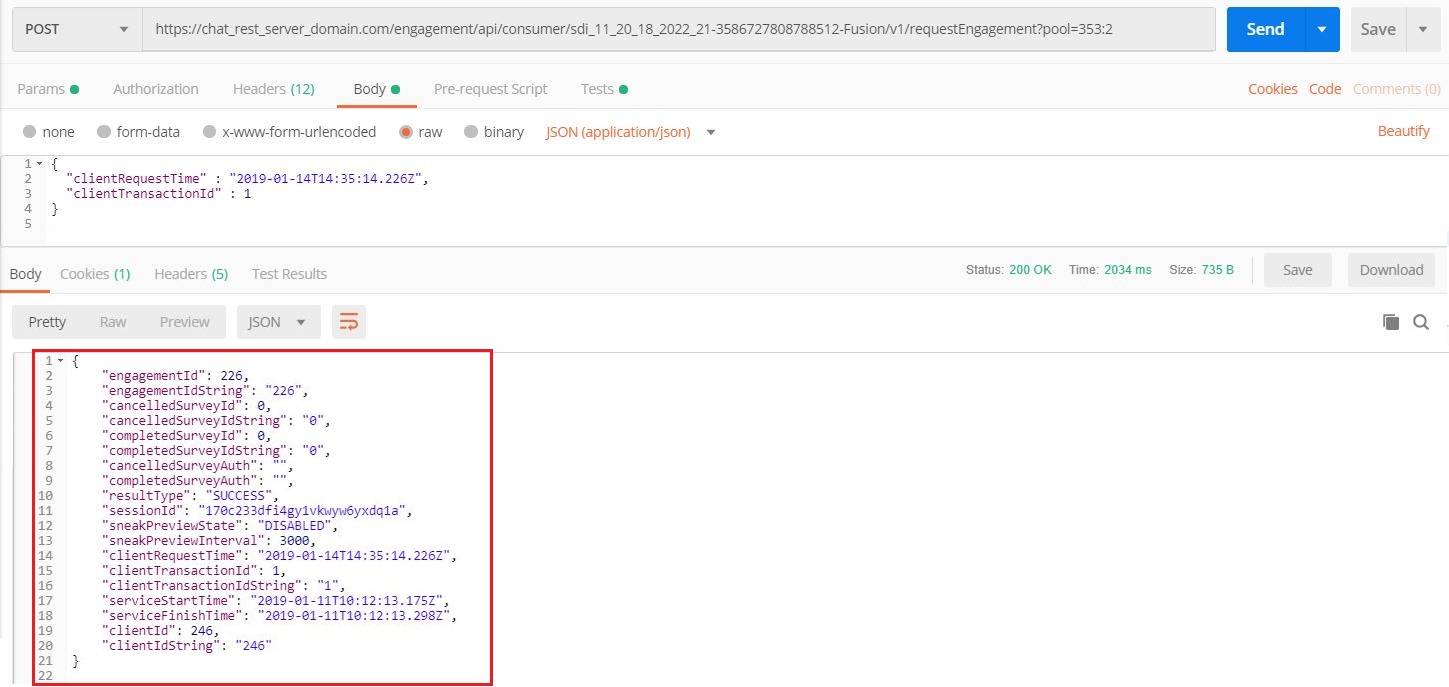This screenshot has width=1449, height=687.
Task: Copy the response to clipboard icon
Action: click(1390, 322)
